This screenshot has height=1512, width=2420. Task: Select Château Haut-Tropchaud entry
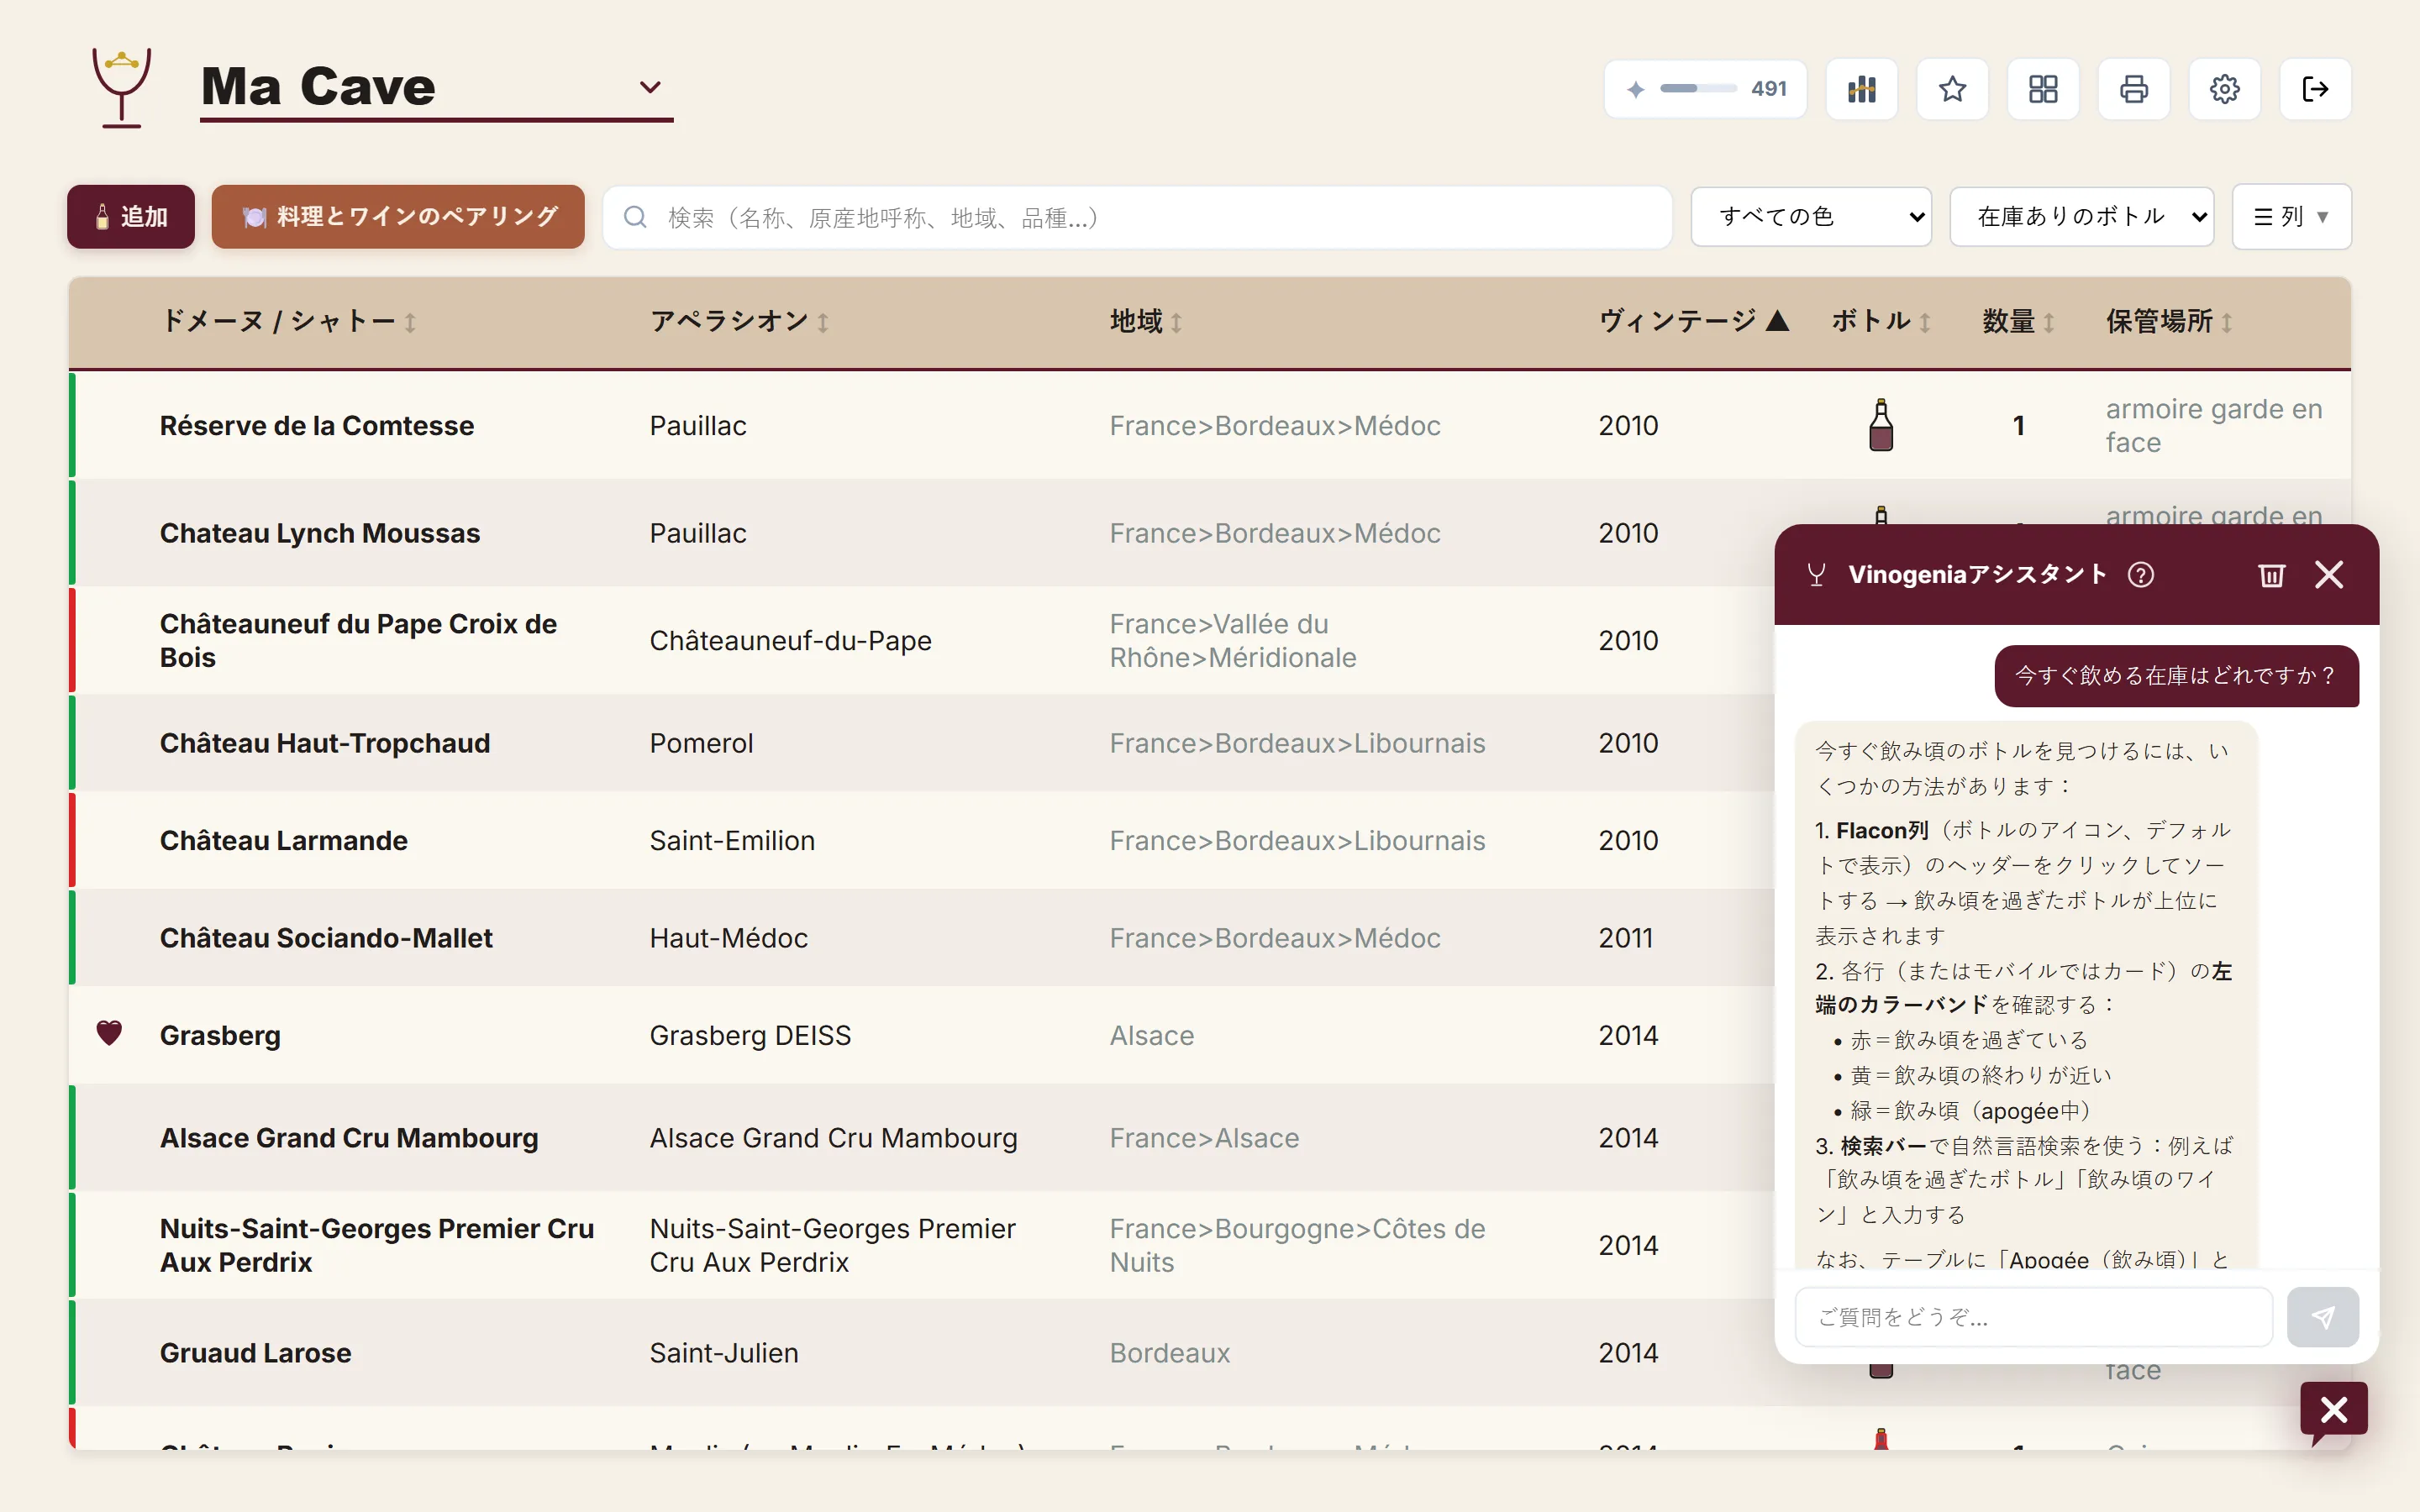point(325,743)
